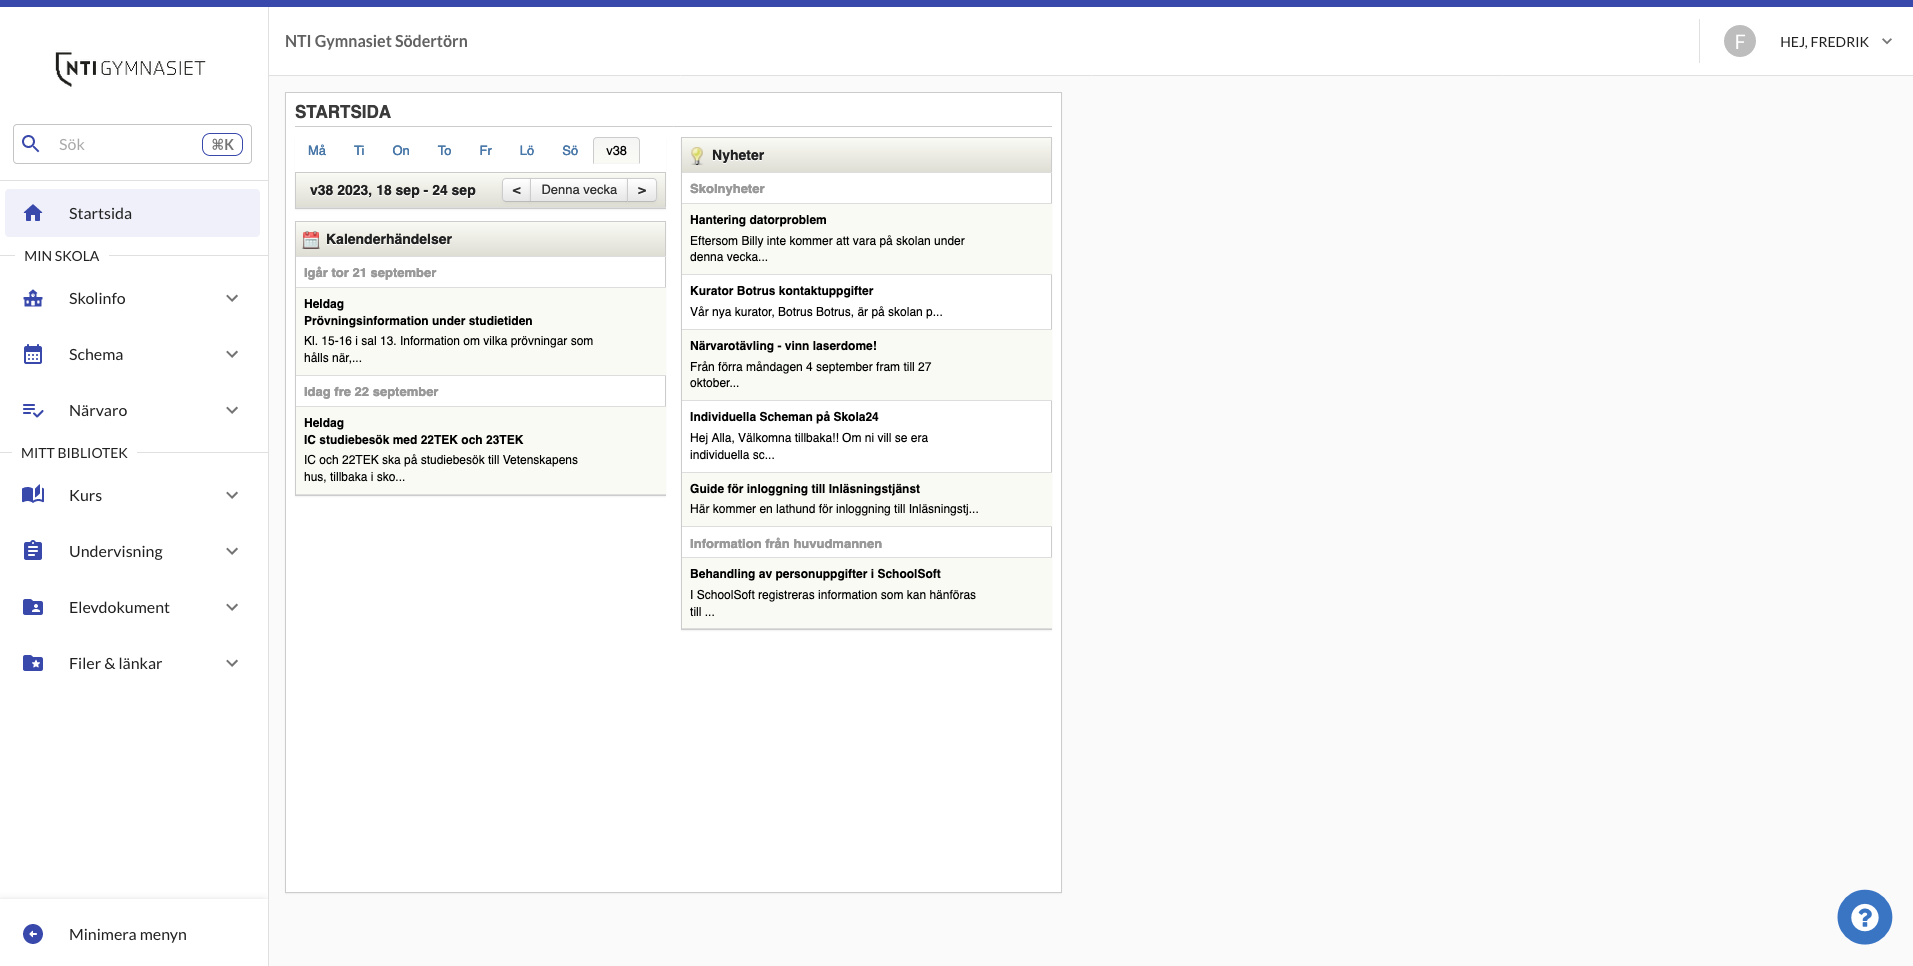The height and width of the screenshot is (966, 1913).
Task: Click Minimera menyn at the bottom
Action: click(127, 934)
